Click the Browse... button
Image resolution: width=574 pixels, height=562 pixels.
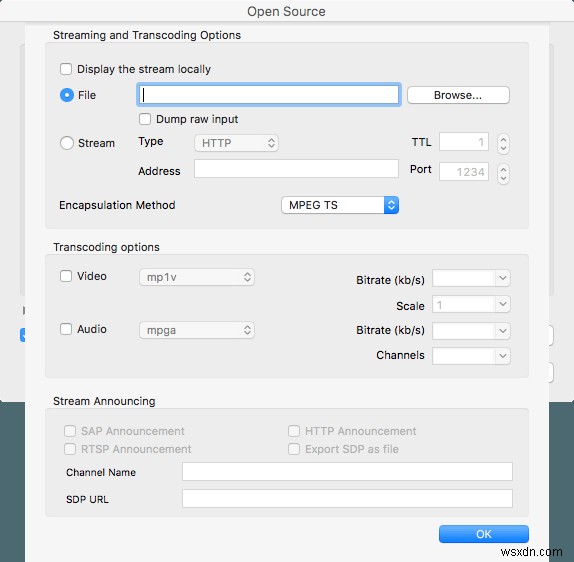pyautogui.click(x=458, y=95)
